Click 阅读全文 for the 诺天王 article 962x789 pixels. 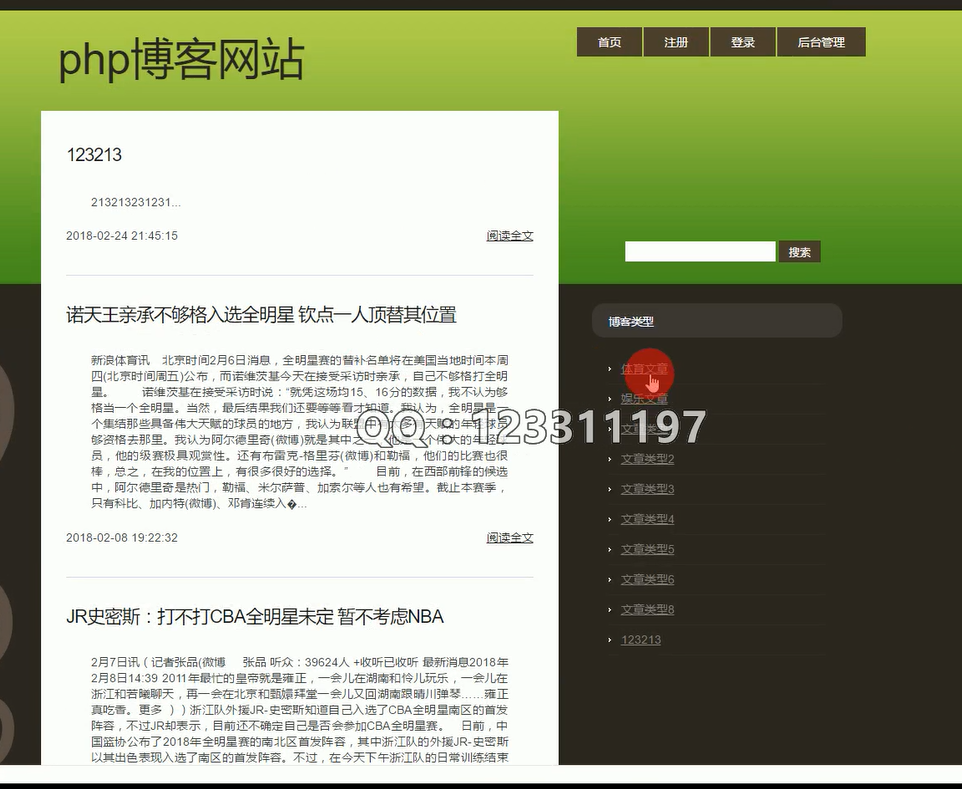click(x=510, y=537)
